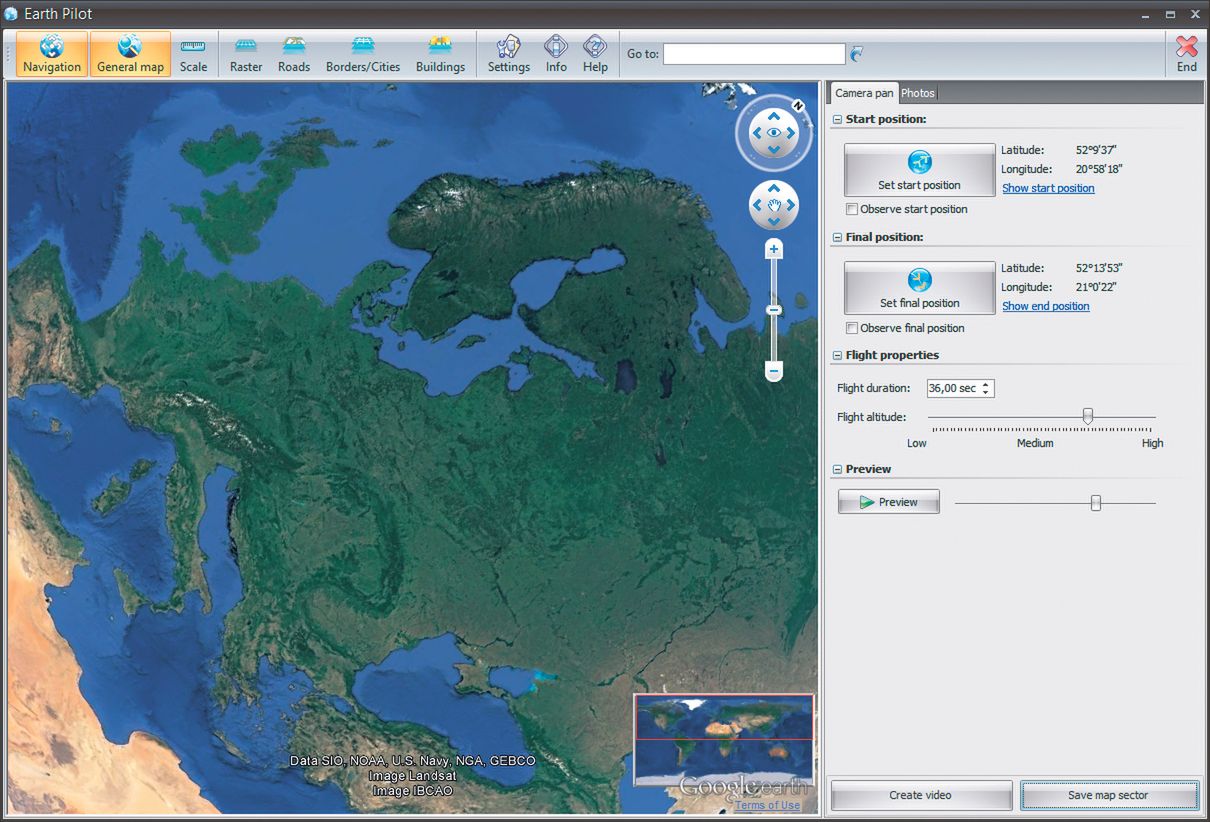
Task: Show the Borders/Cities layer
Action: [x=363, y=54]
